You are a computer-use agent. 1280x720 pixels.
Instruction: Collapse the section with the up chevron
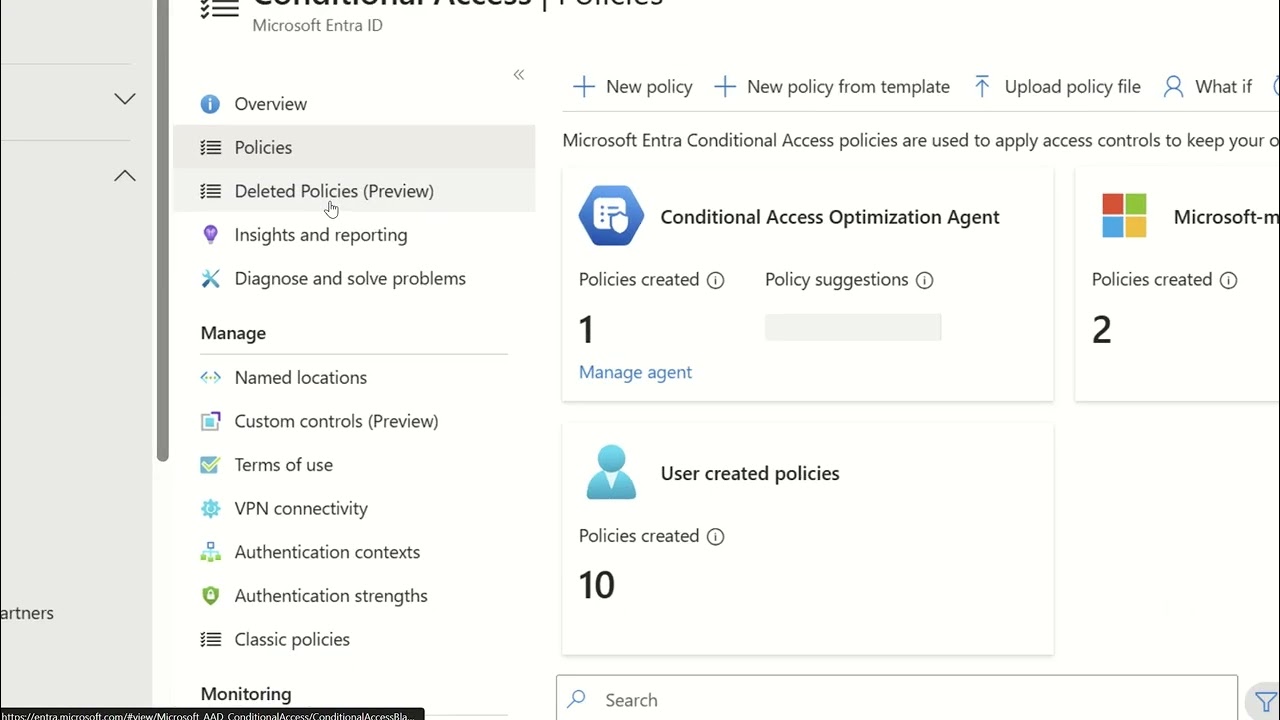[x=125, y=176]
